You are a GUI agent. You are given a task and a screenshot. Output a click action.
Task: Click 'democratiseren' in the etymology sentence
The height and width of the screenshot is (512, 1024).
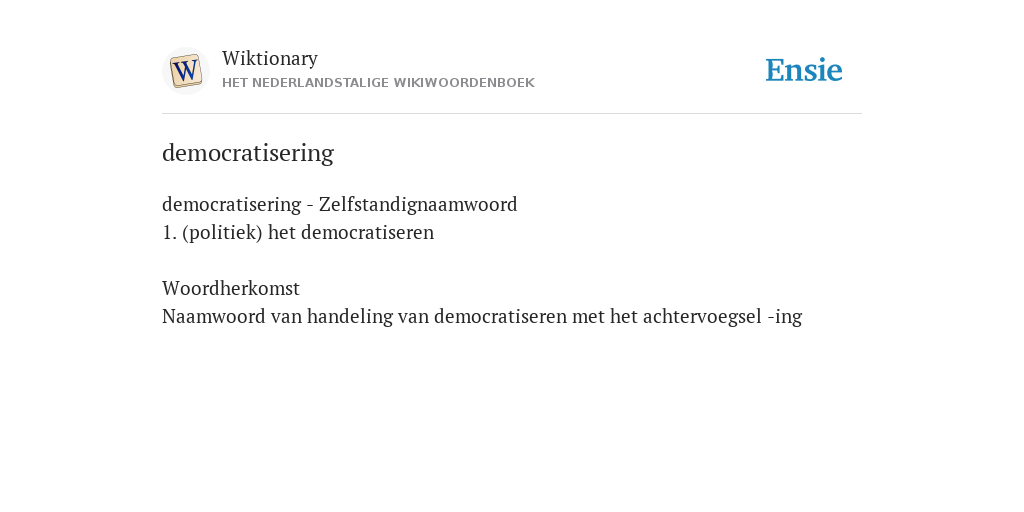500,317
